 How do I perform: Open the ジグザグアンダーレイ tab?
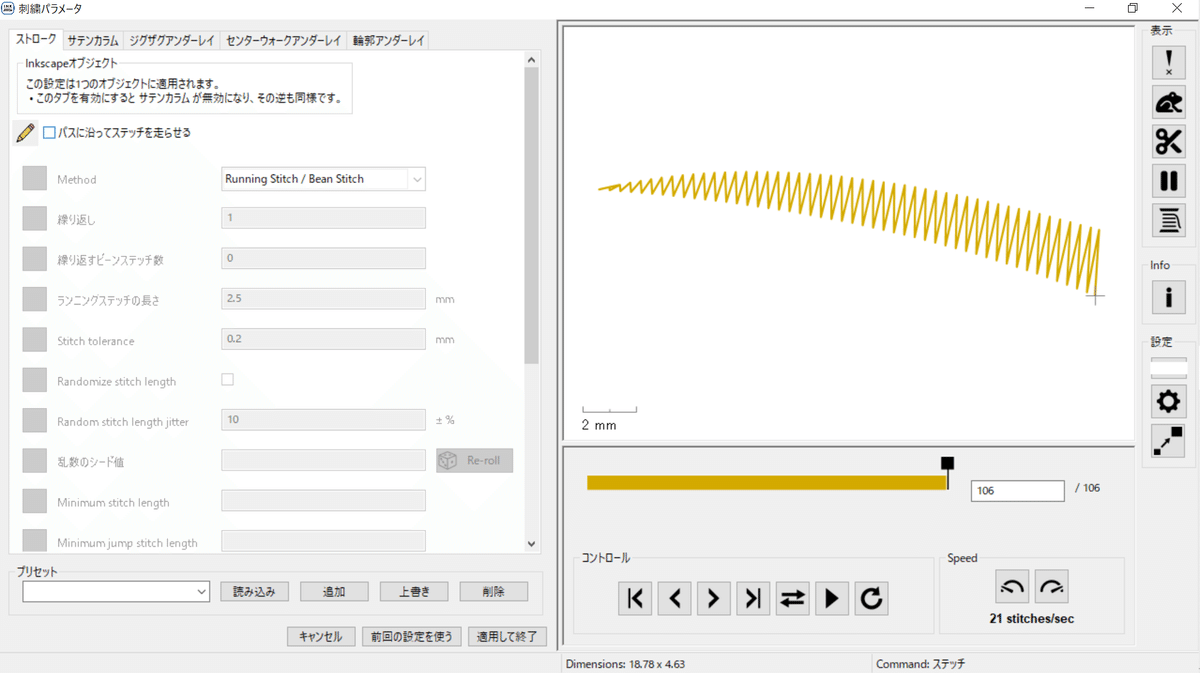[170, 40]
